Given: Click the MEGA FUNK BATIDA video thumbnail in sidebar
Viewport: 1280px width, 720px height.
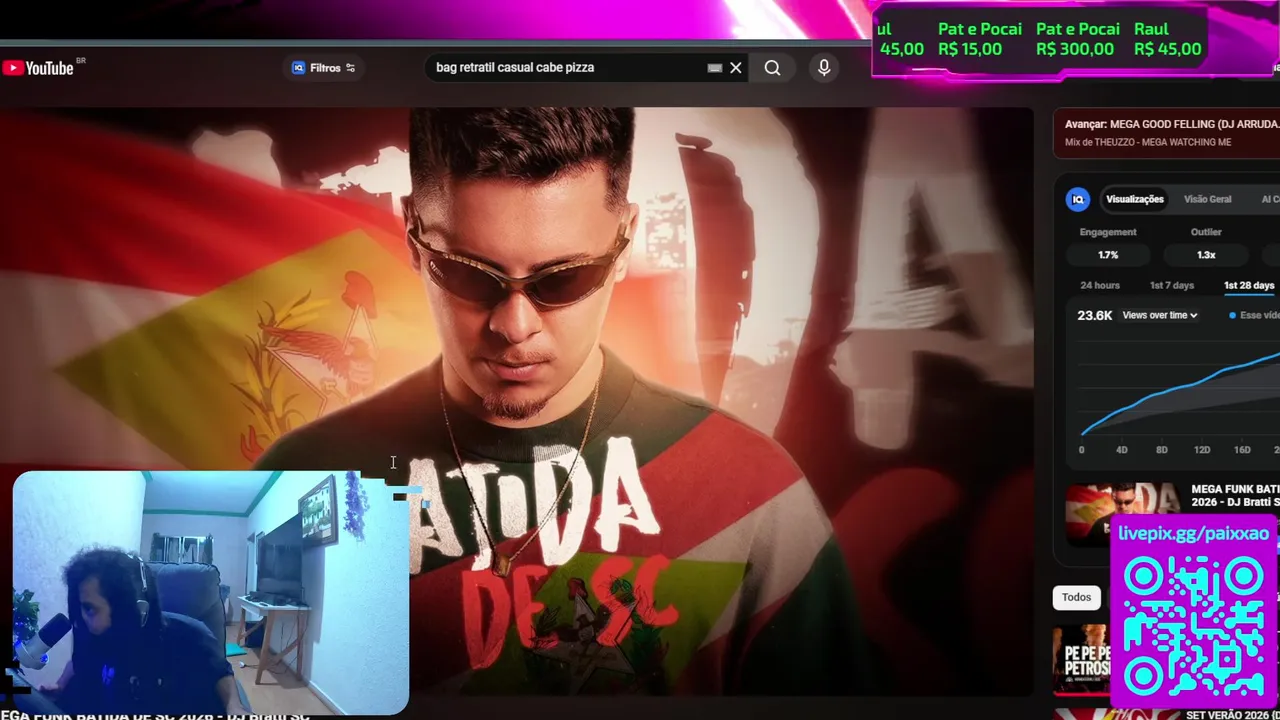Looking at the screenshot, I should tap(1123, 514).
